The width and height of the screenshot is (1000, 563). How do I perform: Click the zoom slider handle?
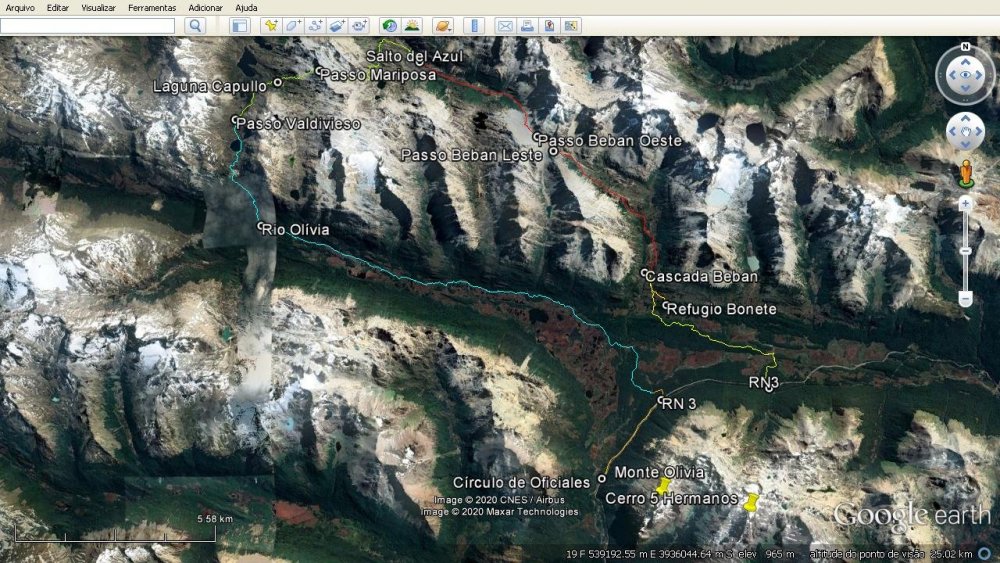coord(965,251)
